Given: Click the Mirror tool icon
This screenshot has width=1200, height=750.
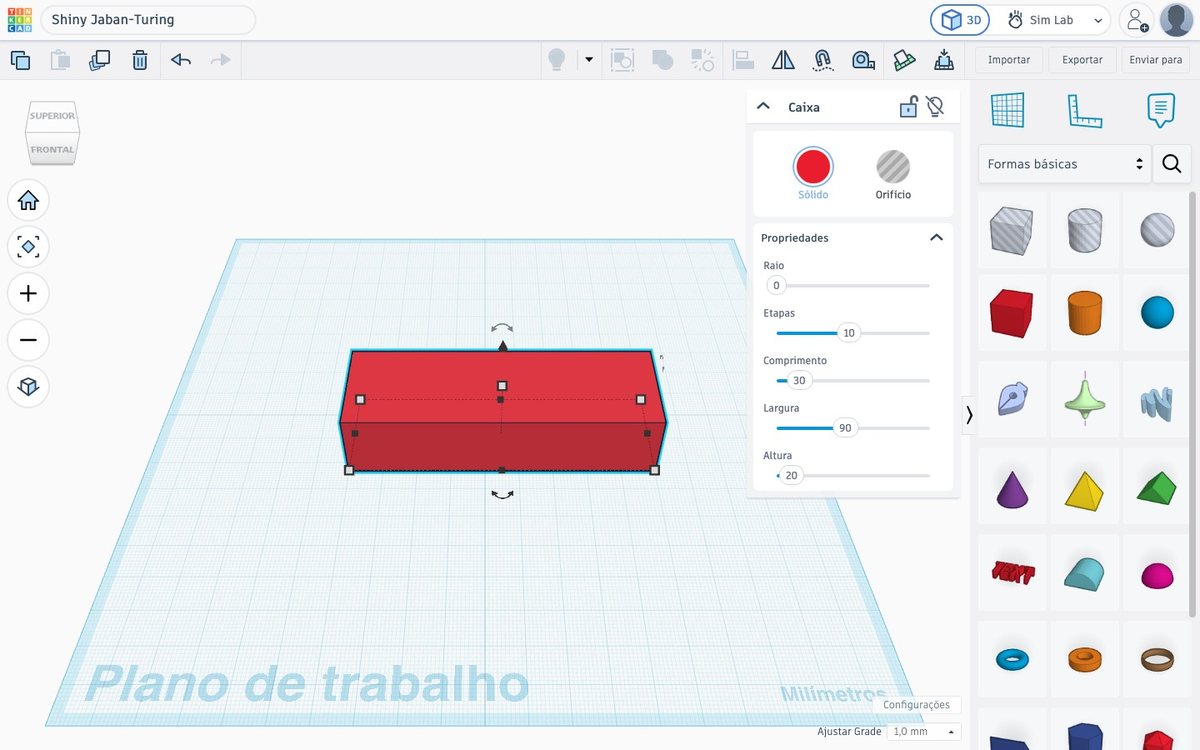Looking at the screenshot, I should 783,60.
